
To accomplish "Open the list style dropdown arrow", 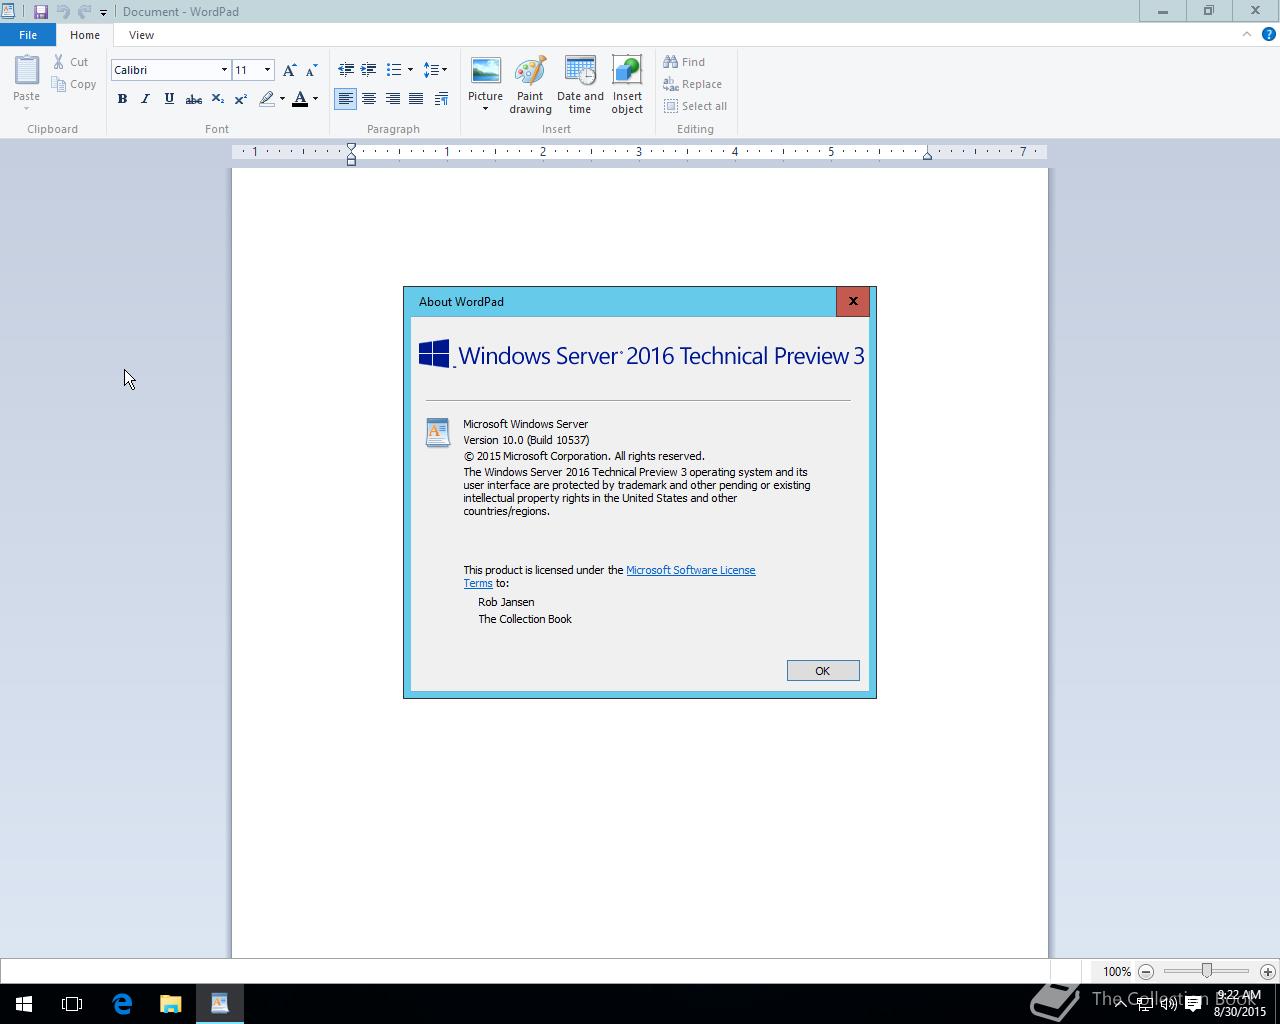I will tap(410, 70).
